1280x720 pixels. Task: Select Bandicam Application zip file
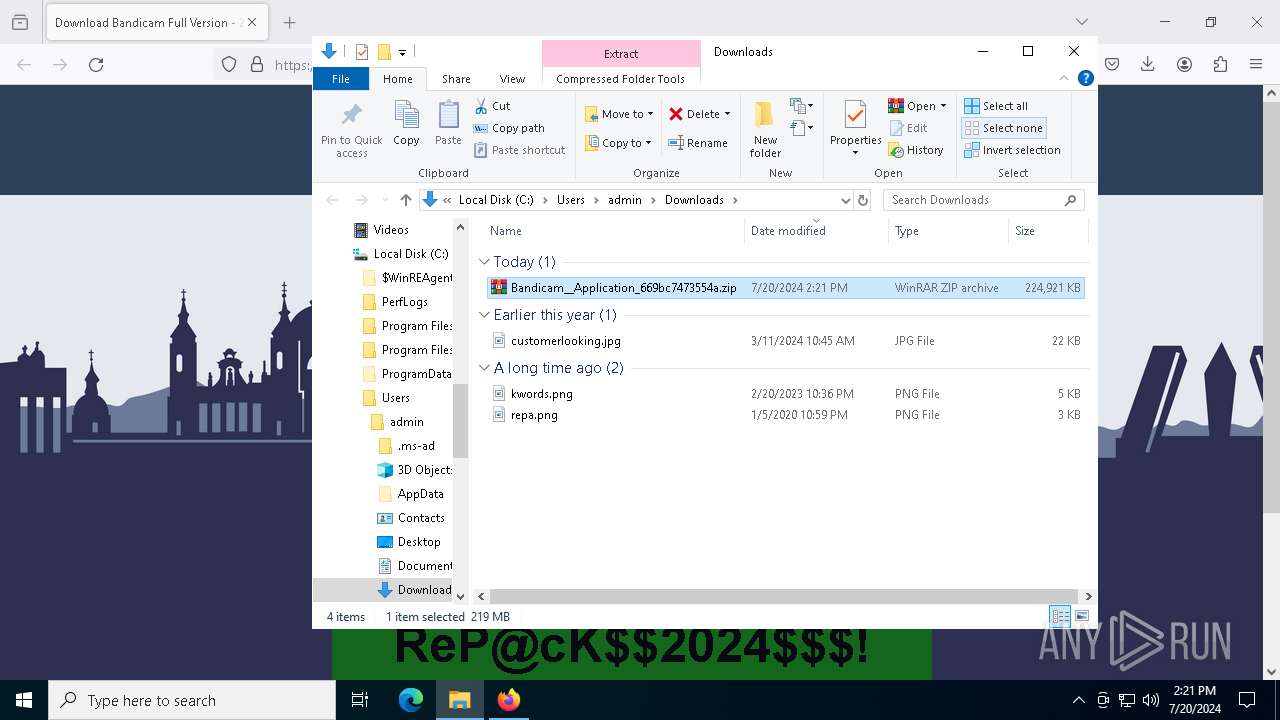click(x=784, y=288)
